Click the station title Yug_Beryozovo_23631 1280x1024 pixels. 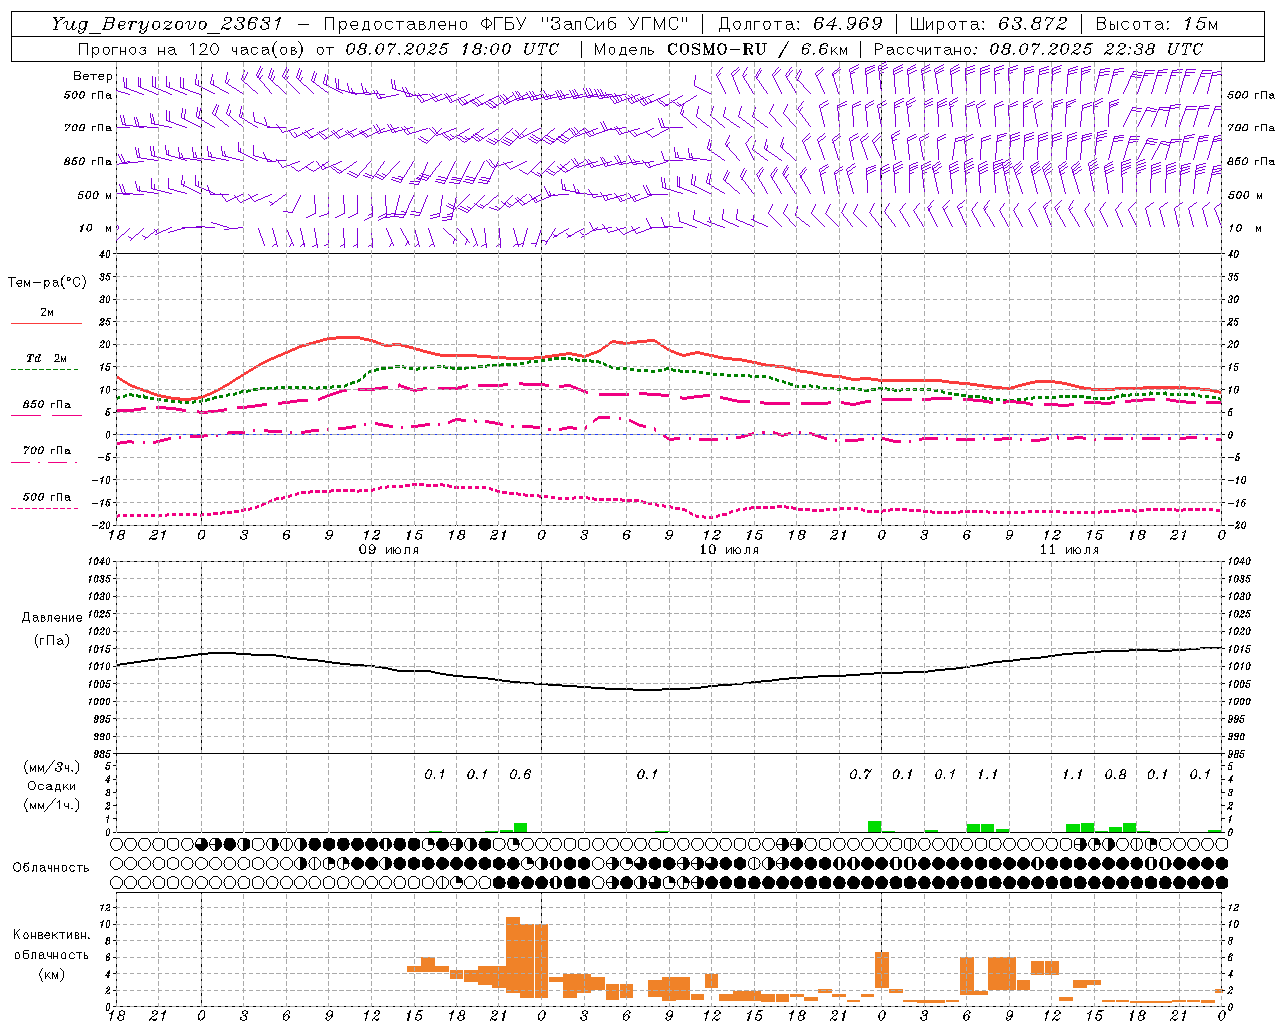167,24
